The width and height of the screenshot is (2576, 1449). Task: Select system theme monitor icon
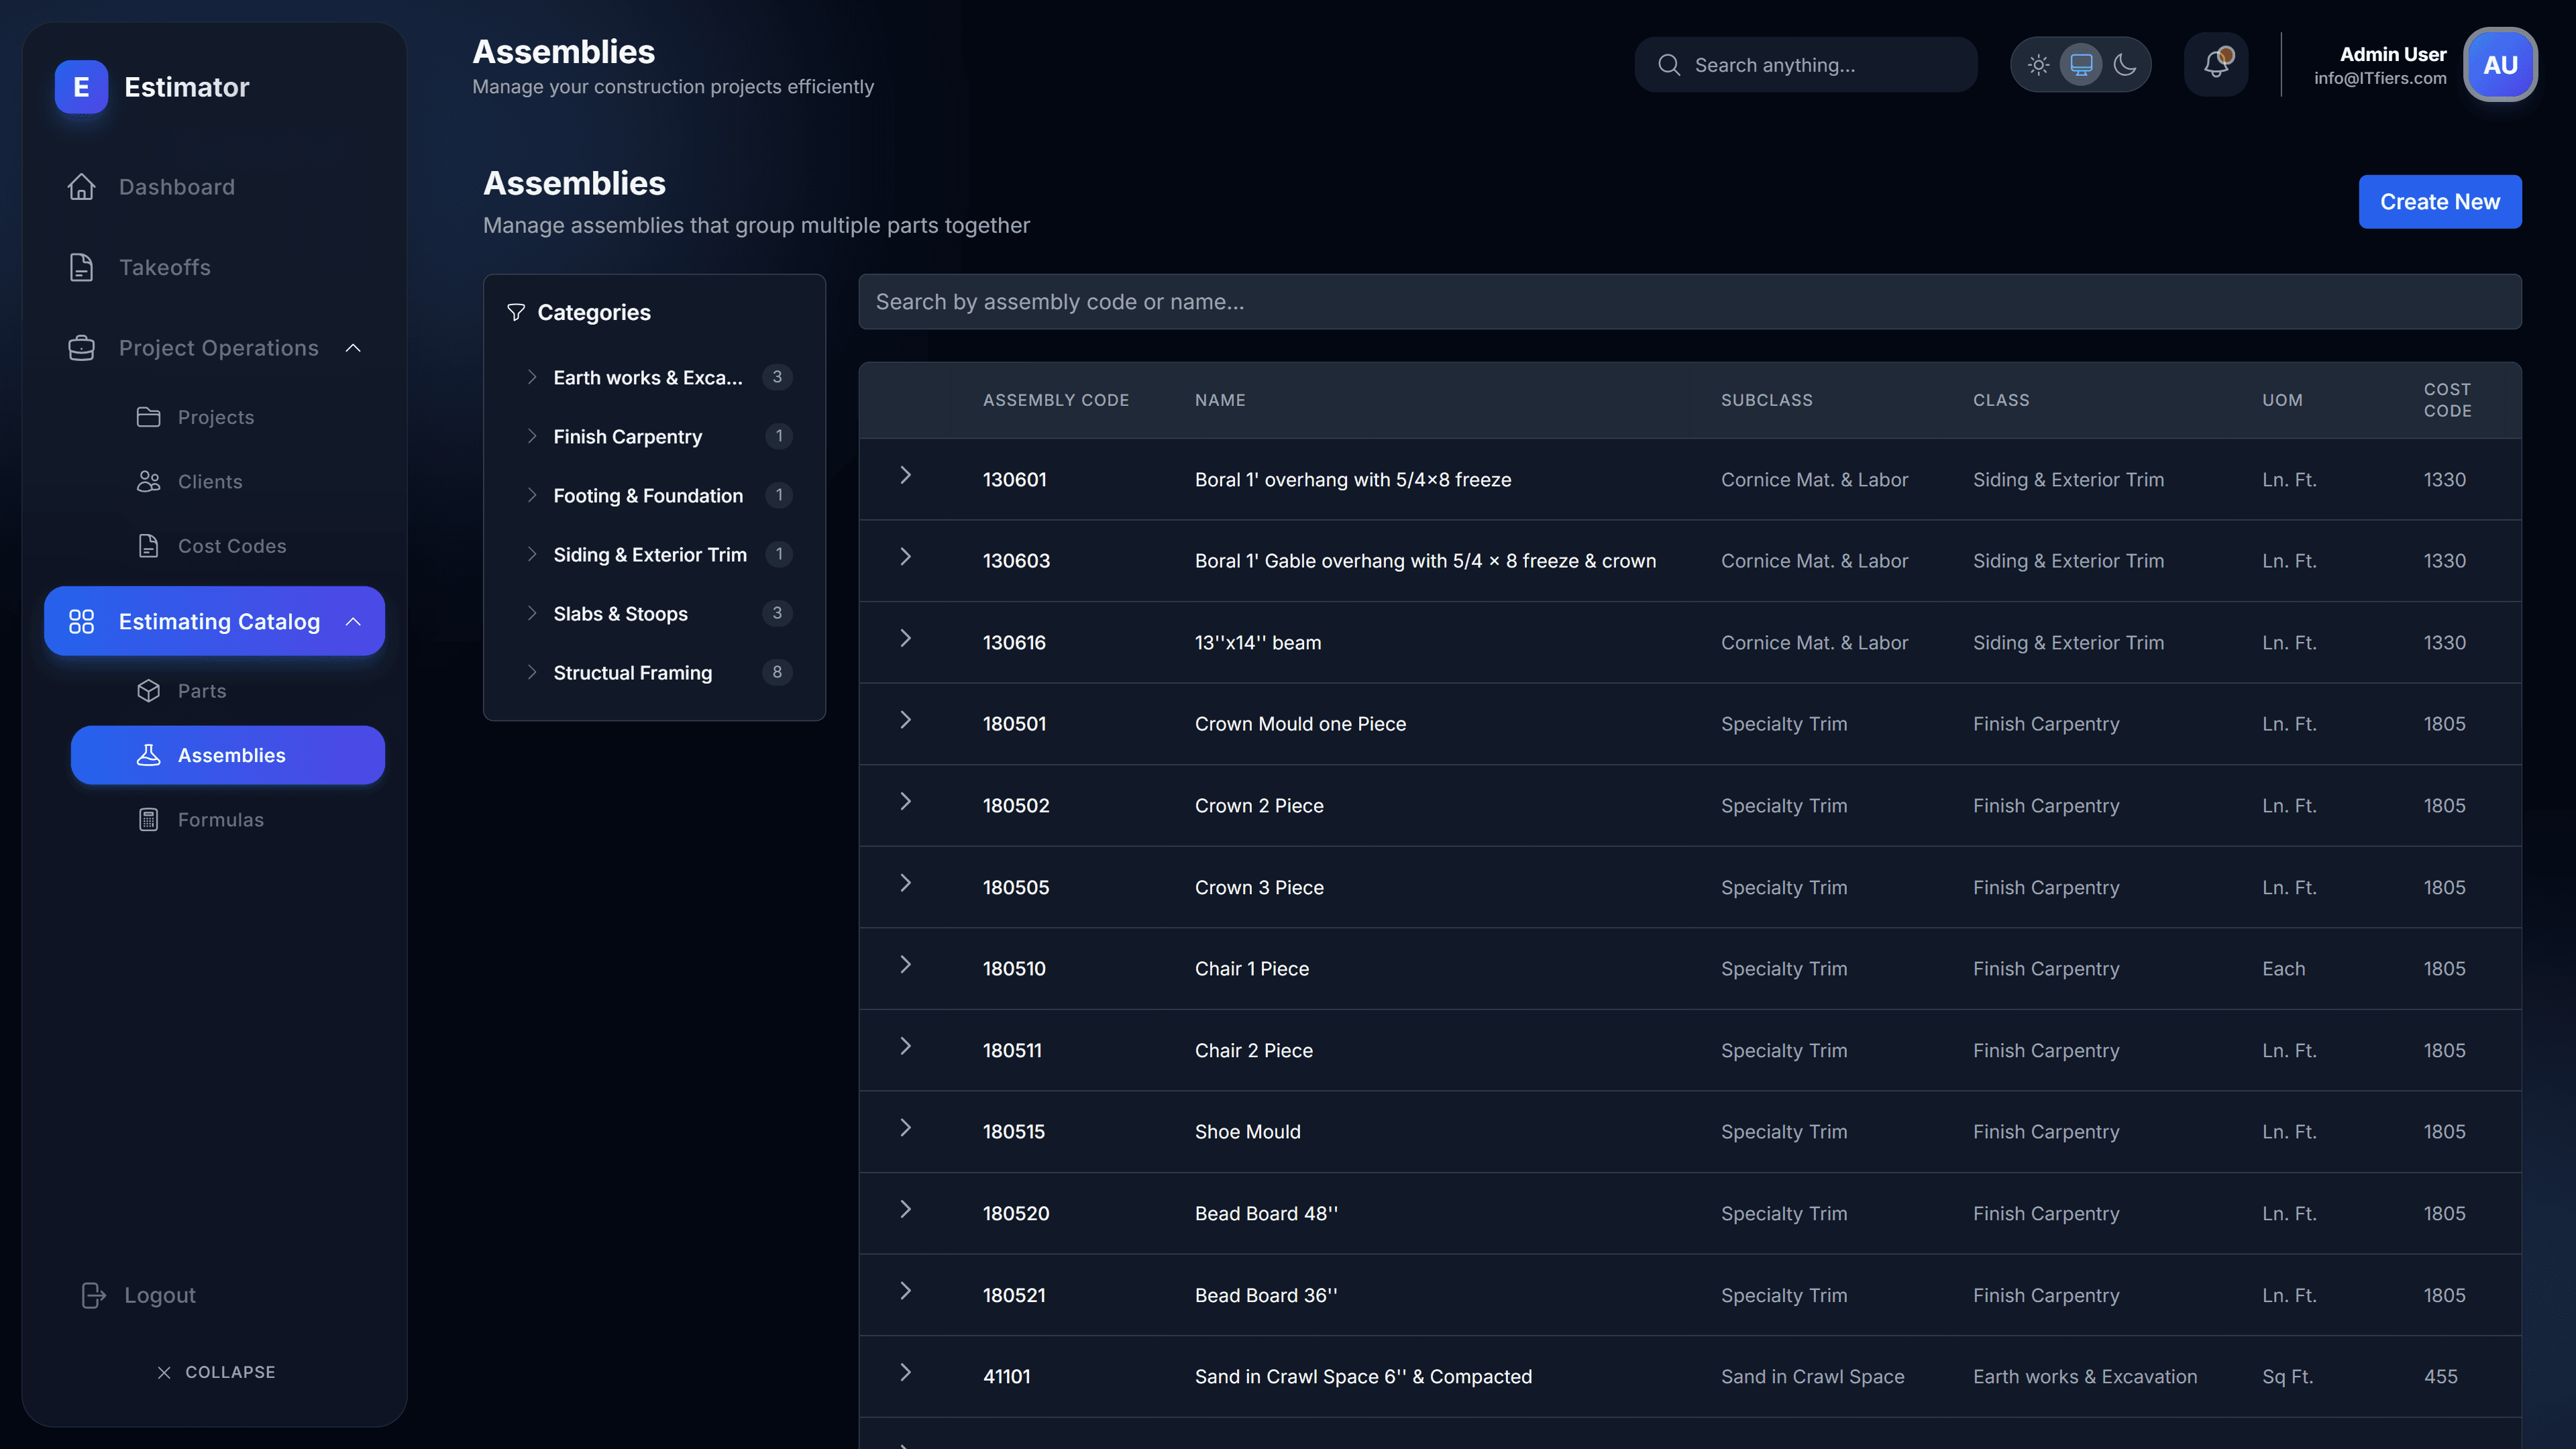(x=2081, y=65)
